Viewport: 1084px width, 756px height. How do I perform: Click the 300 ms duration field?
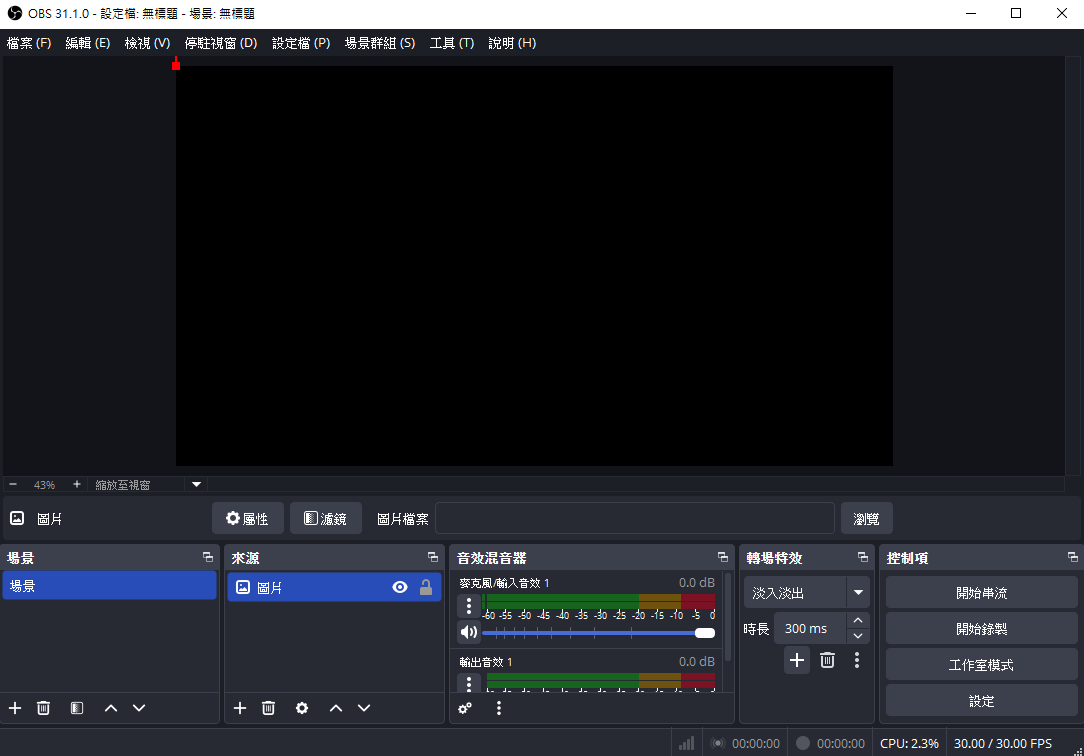pyautogui.click(x=811, y=628)
